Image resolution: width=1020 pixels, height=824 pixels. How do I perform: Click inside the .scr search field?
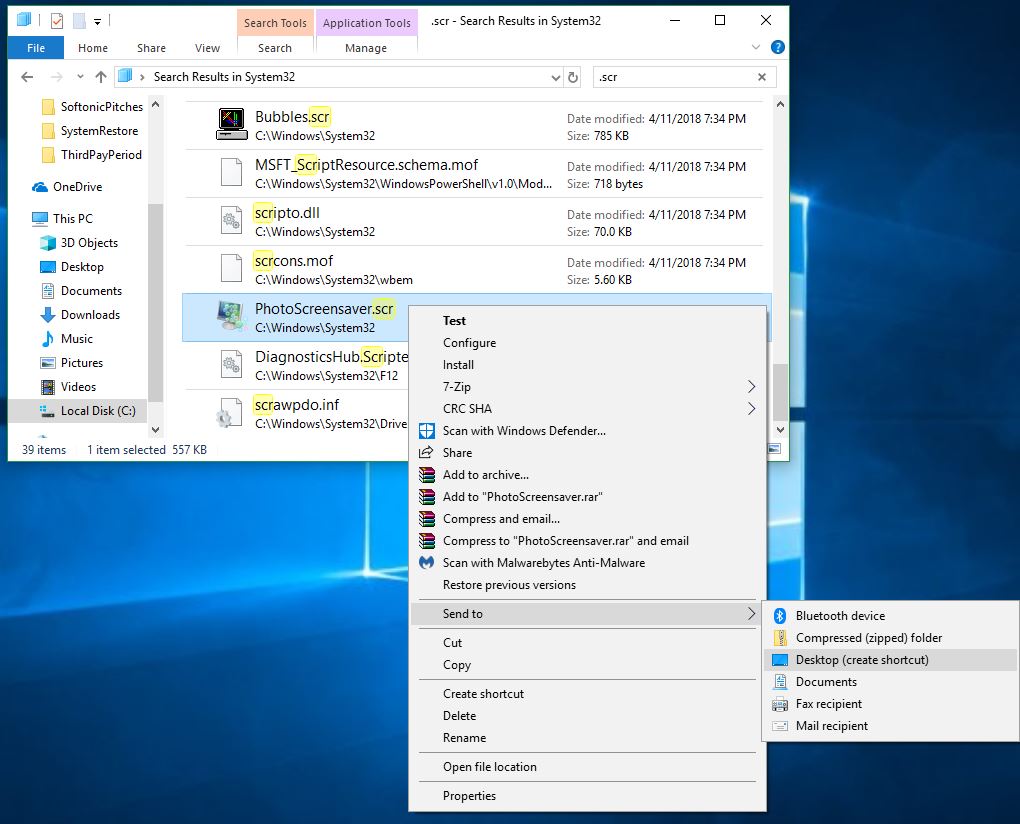coord(670,77)
